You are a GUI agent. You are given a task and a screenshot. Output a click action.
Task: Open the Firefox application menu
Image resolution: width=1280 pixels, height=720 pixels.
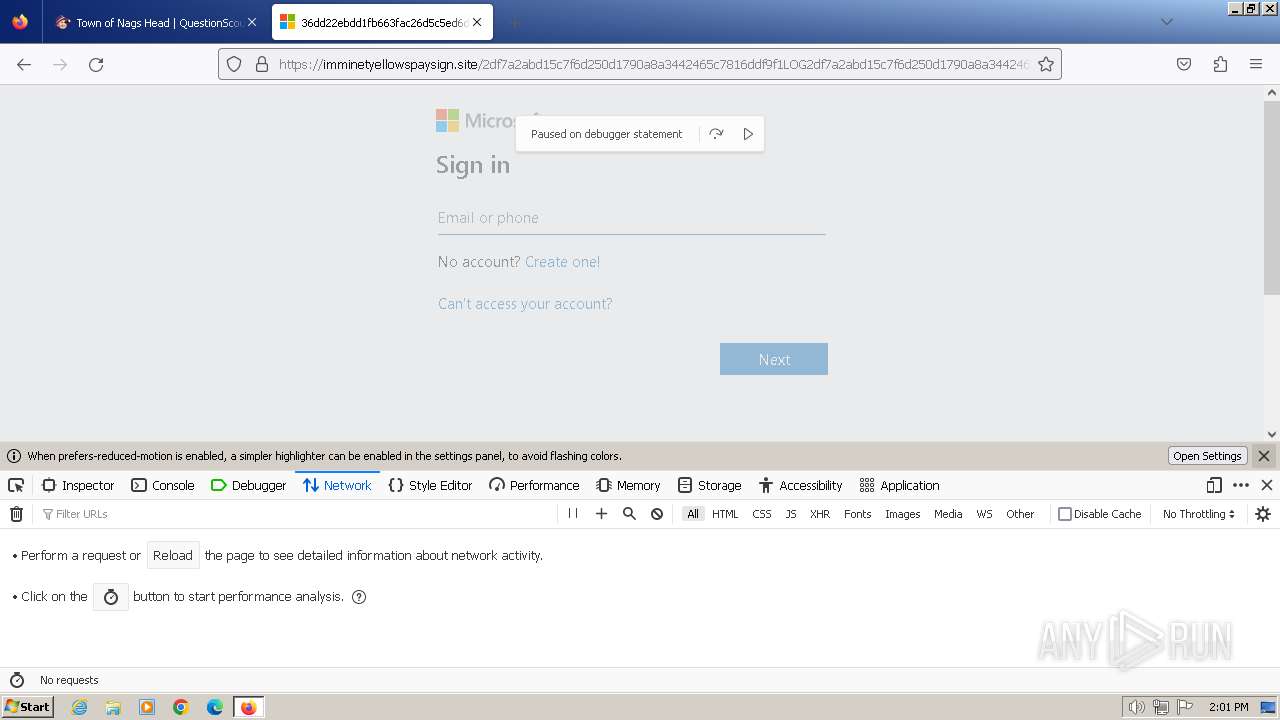click(1256, 64)
